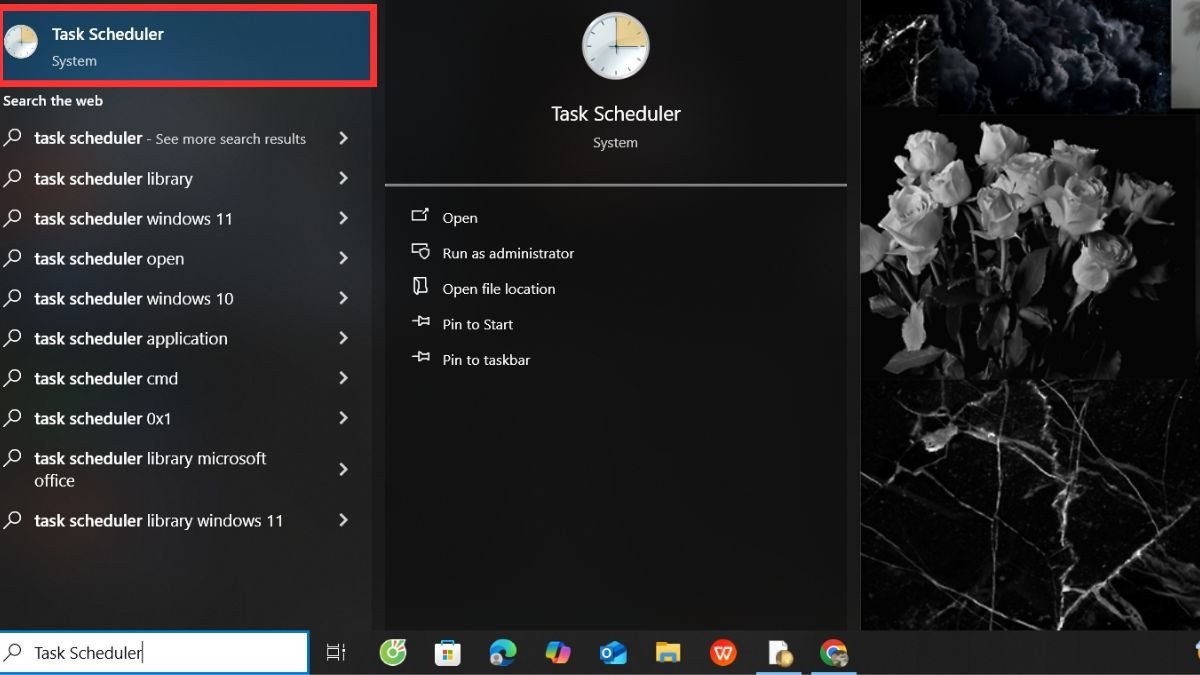Click Pin to taskbar

(486, 359)
